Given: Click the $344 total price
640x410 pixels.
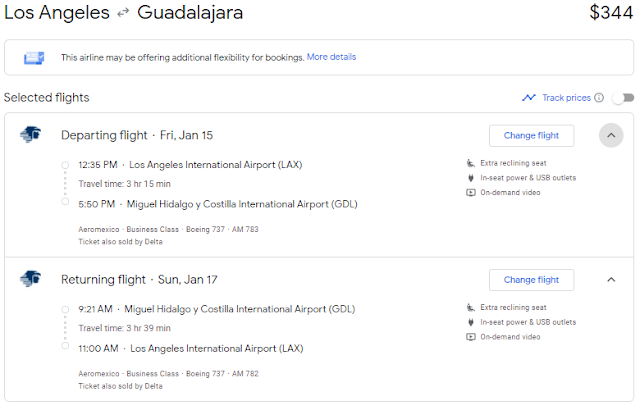Looking at the screenshot, I should 610,14.
